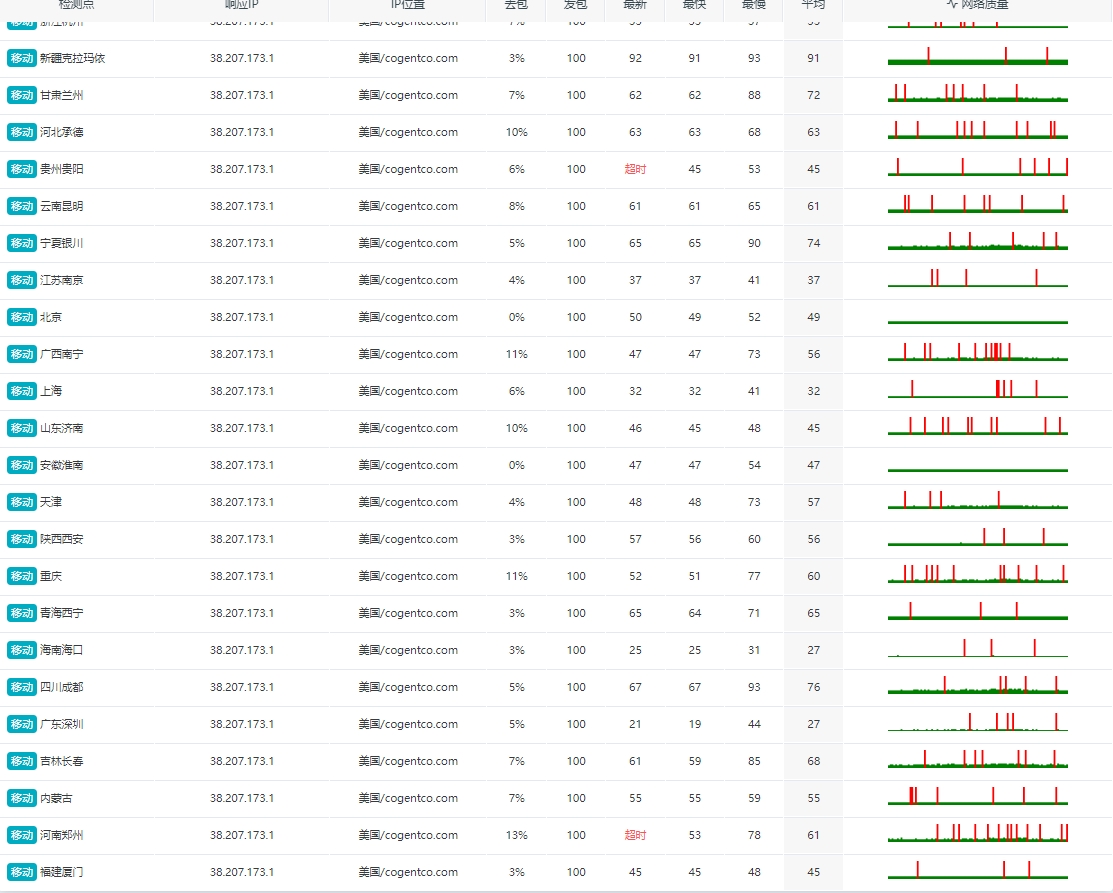Screen dimensions: 1113x893
Task: Select the 移动 tag for 内蒙古
Action: (x=21, y=799)
